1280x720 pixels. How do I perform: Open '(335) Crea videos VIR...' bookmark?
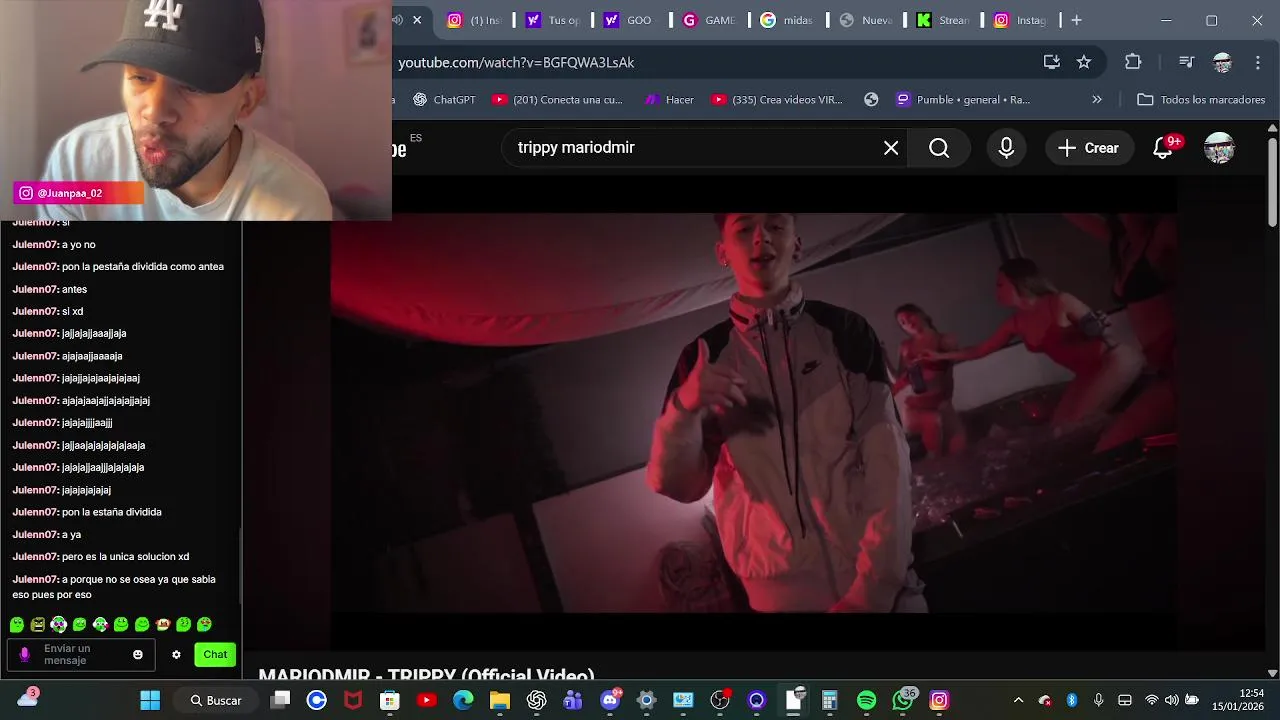pos(777,99)
